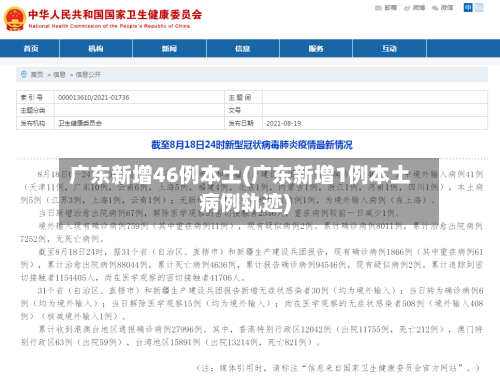This screenshot has width=500, height=384.
Task: Open the 互动 navigation menu item
Action: pyautogui.click(x=389, y=49)
